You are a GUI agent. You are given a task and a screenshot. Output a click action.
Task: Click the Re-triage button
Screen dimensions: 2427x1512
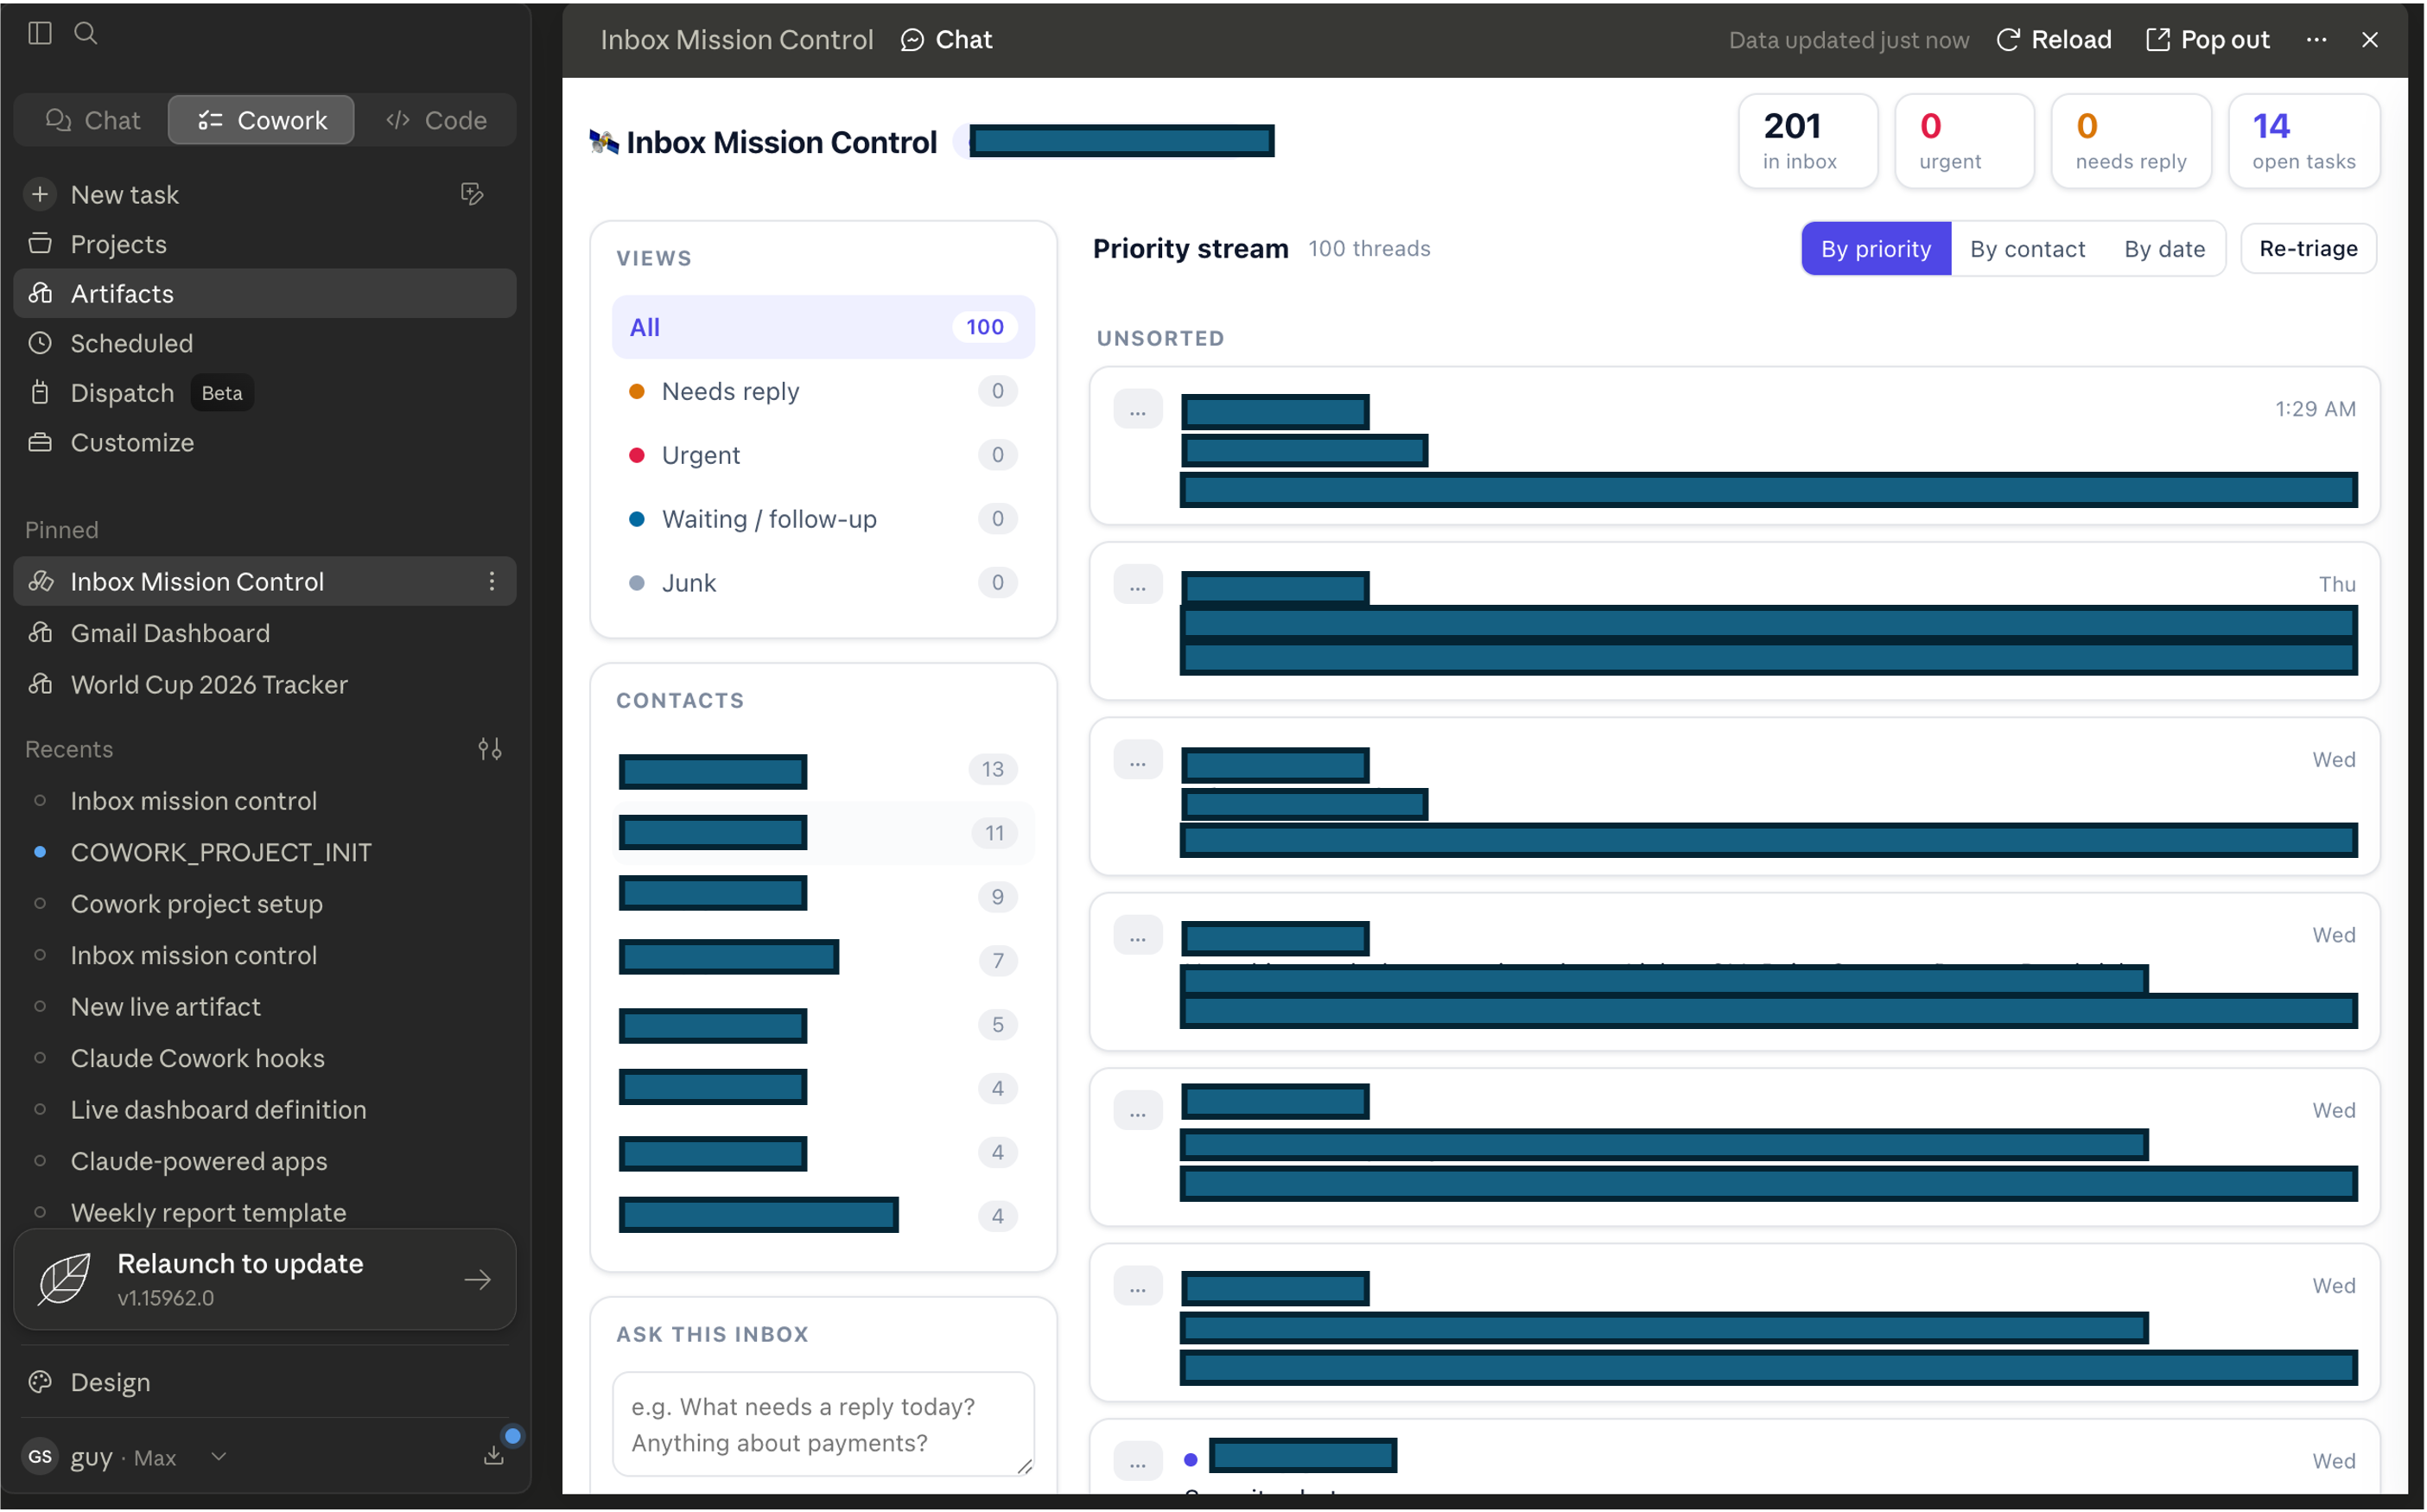coord(2309,249)
